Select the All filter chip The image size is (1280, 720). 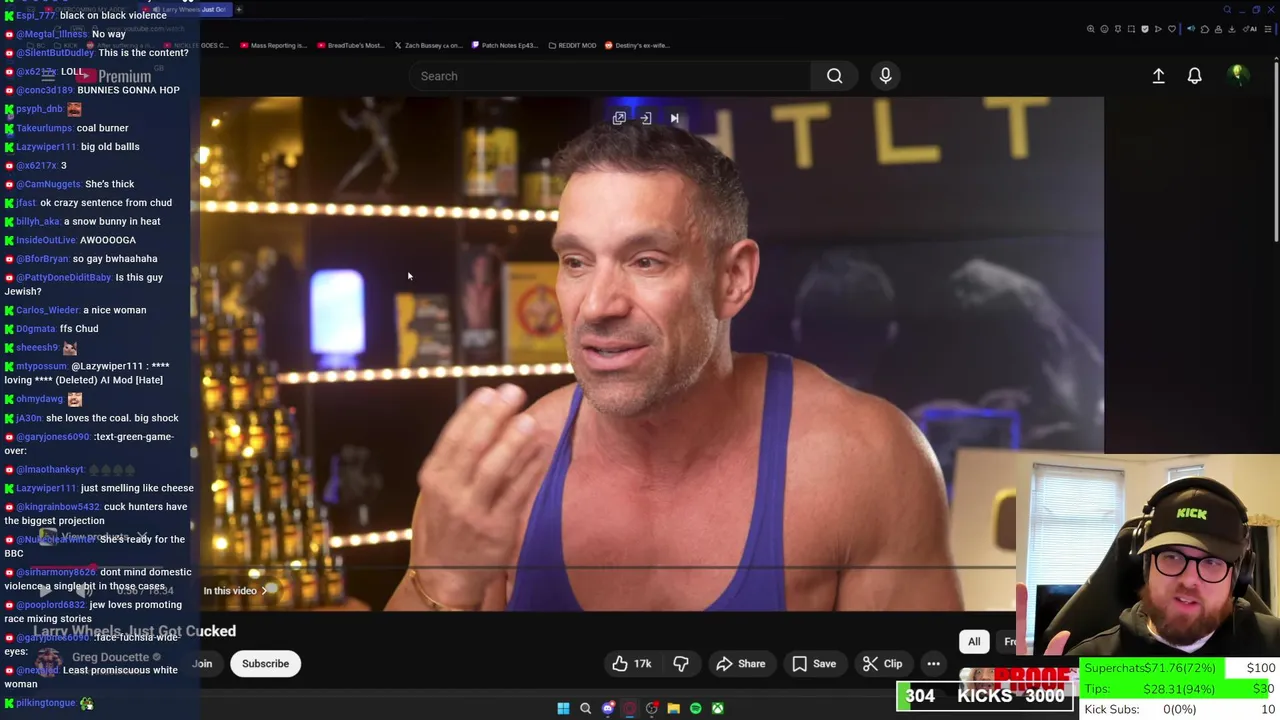pos(974,641)
